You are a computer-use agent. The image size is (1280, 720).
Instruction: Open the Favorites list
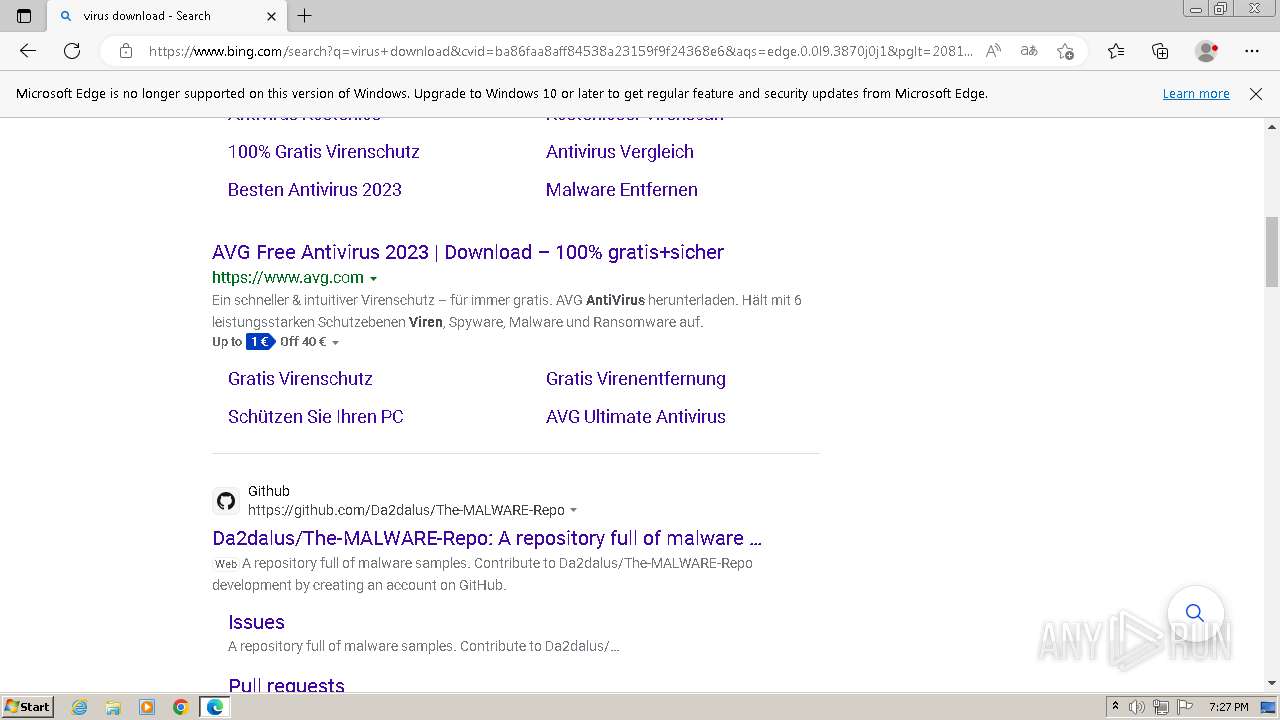click(1116, 51)
